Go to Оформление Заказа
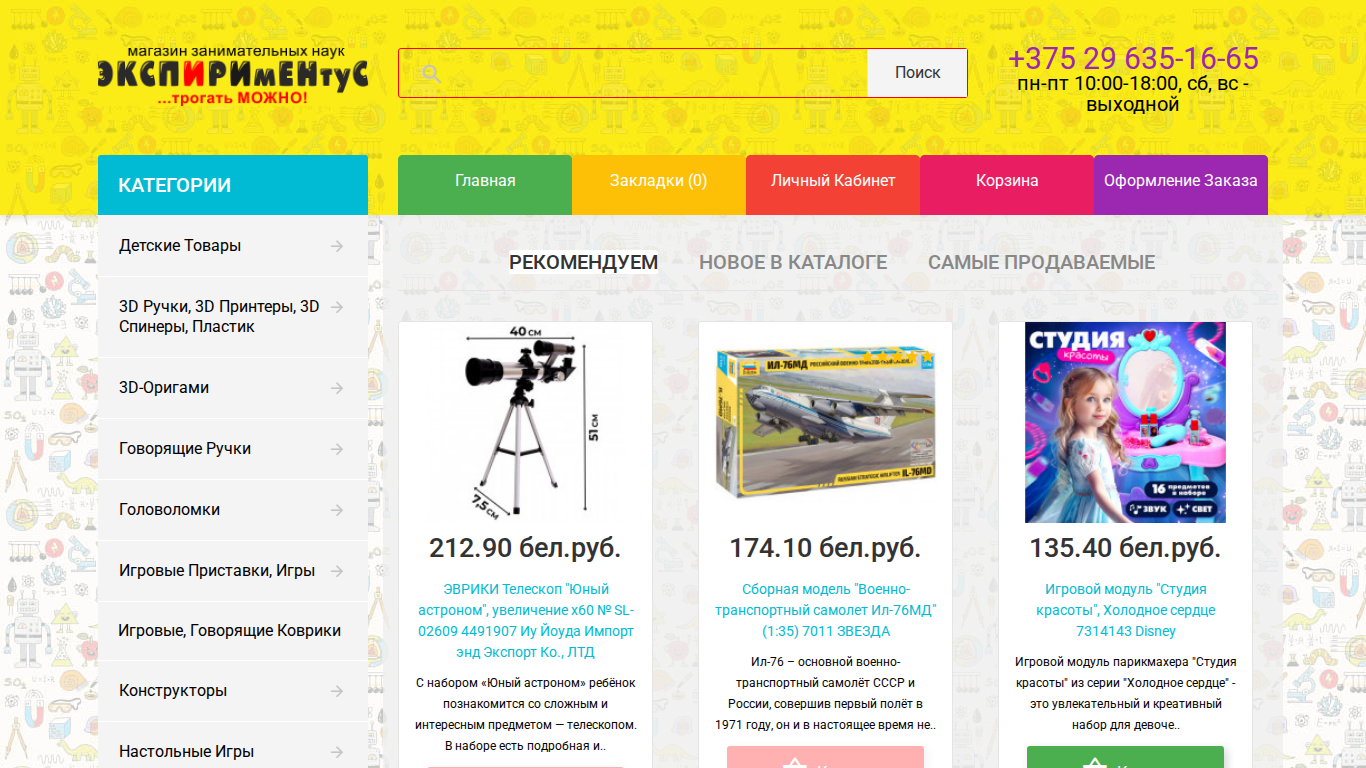The height and width of the screenshot is (768, 1366). [x=1181, y=185]
